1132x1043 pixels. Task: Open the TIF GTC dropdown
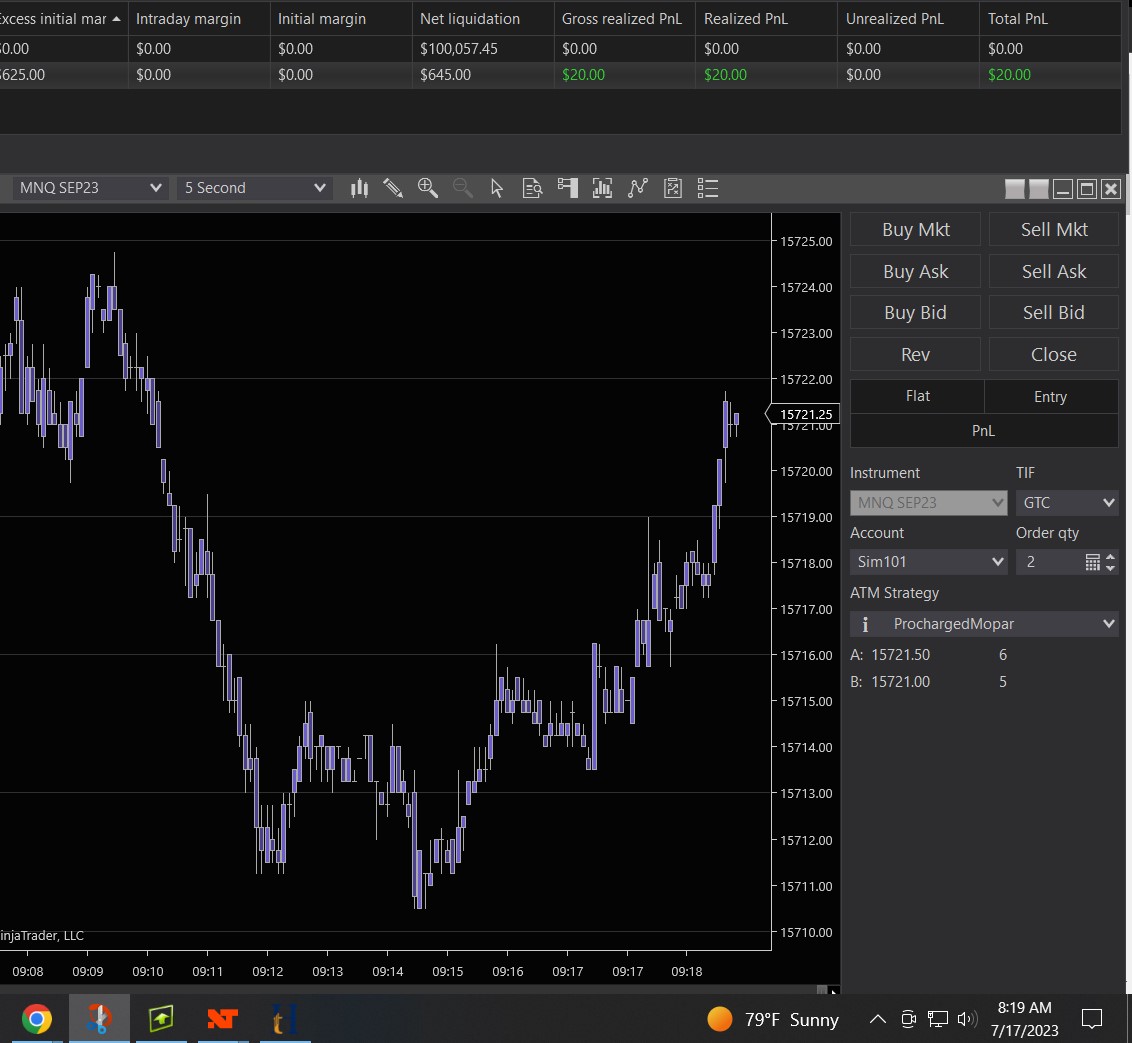(x=1067, y=503)
